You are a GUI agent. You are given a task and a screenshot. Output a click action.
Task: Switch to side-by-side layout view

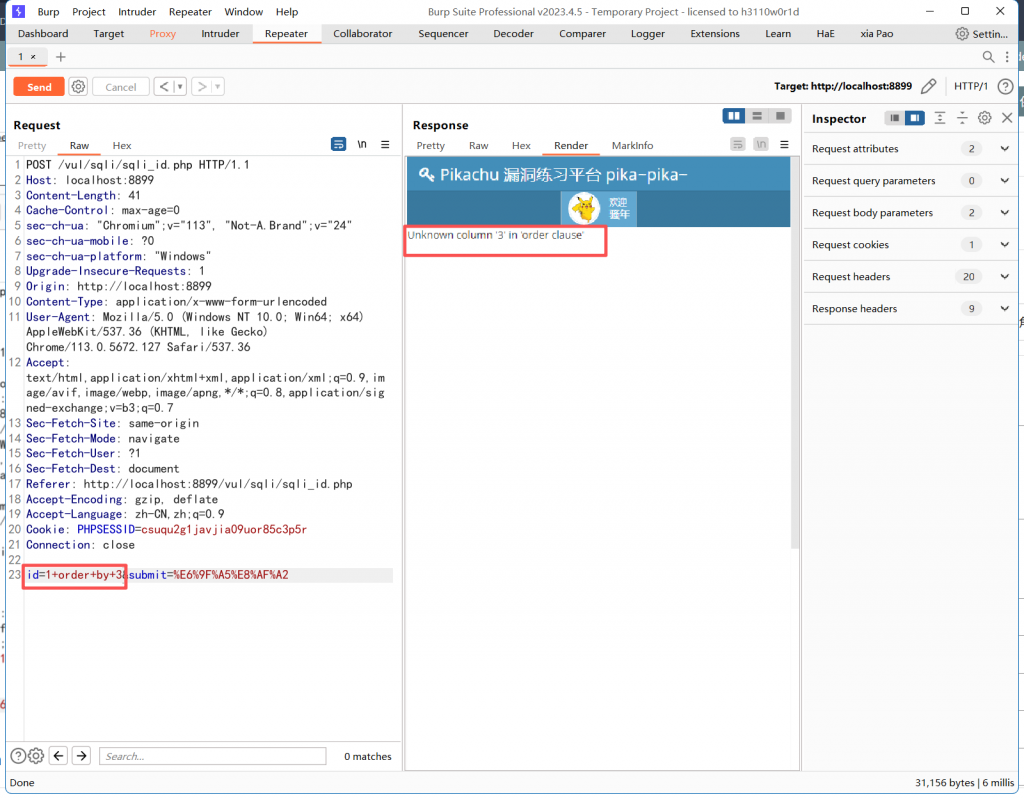pyautogui.click(x=734, y=116)
